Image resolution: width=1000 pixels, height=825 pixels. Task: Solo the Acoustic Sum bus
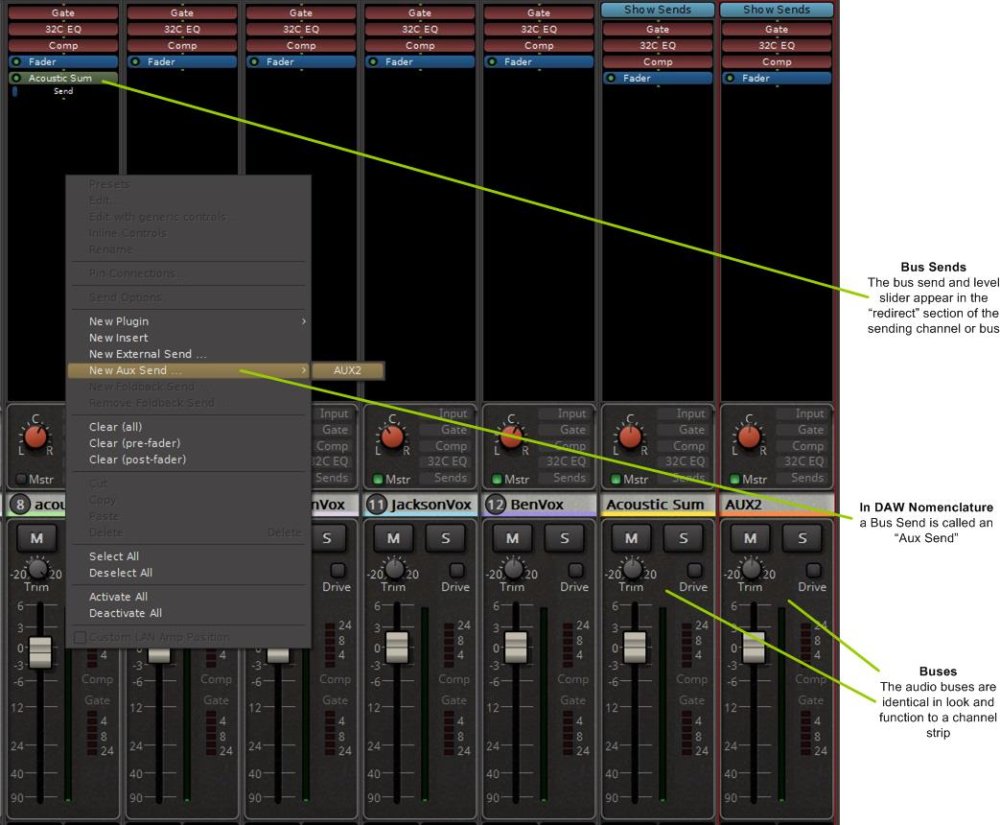click(x=683, y=537)
